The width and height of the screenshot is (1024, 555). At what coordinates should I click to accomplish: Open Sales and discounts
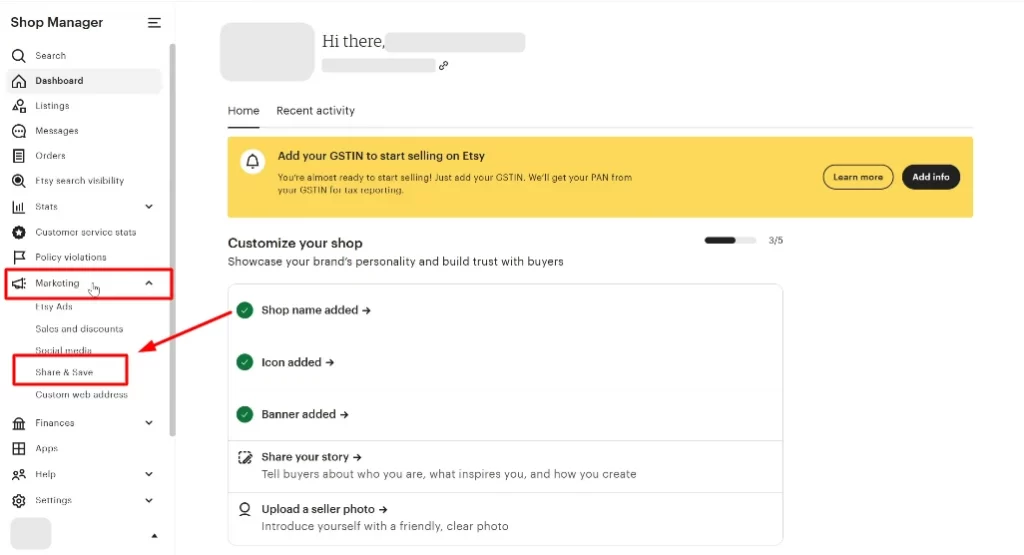coord(79,329)
